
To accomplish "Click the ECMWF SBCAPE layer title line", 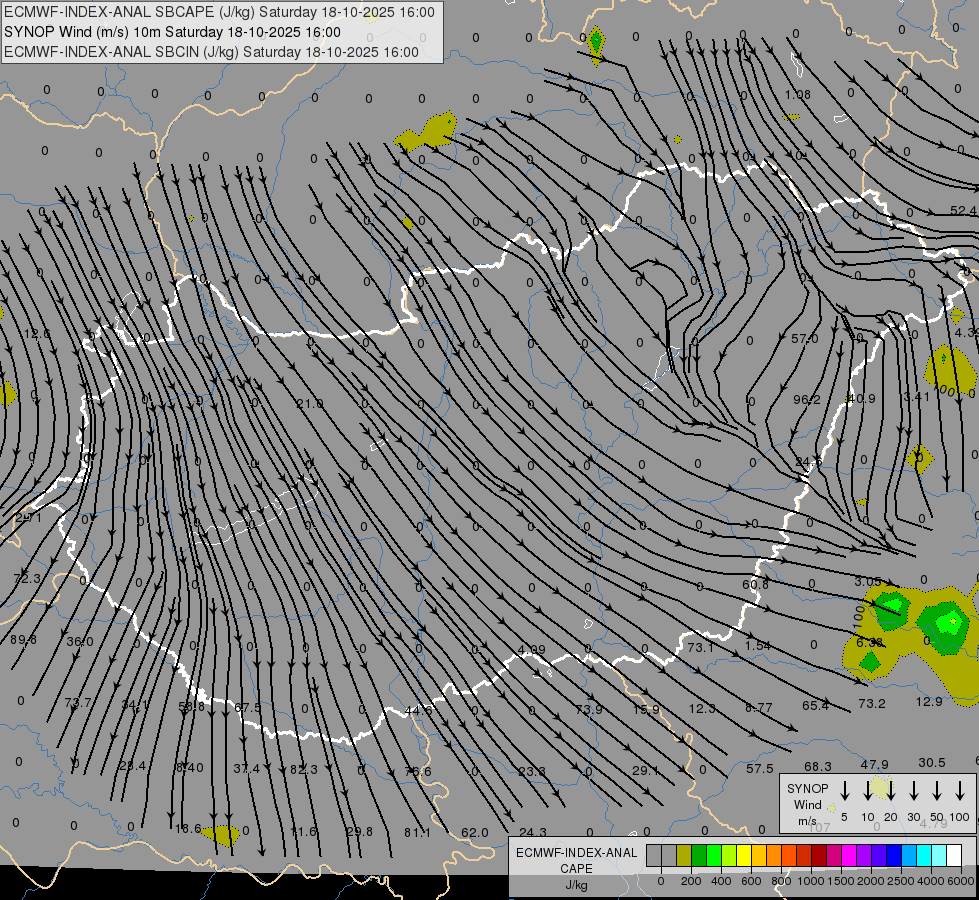I will 220,12.
